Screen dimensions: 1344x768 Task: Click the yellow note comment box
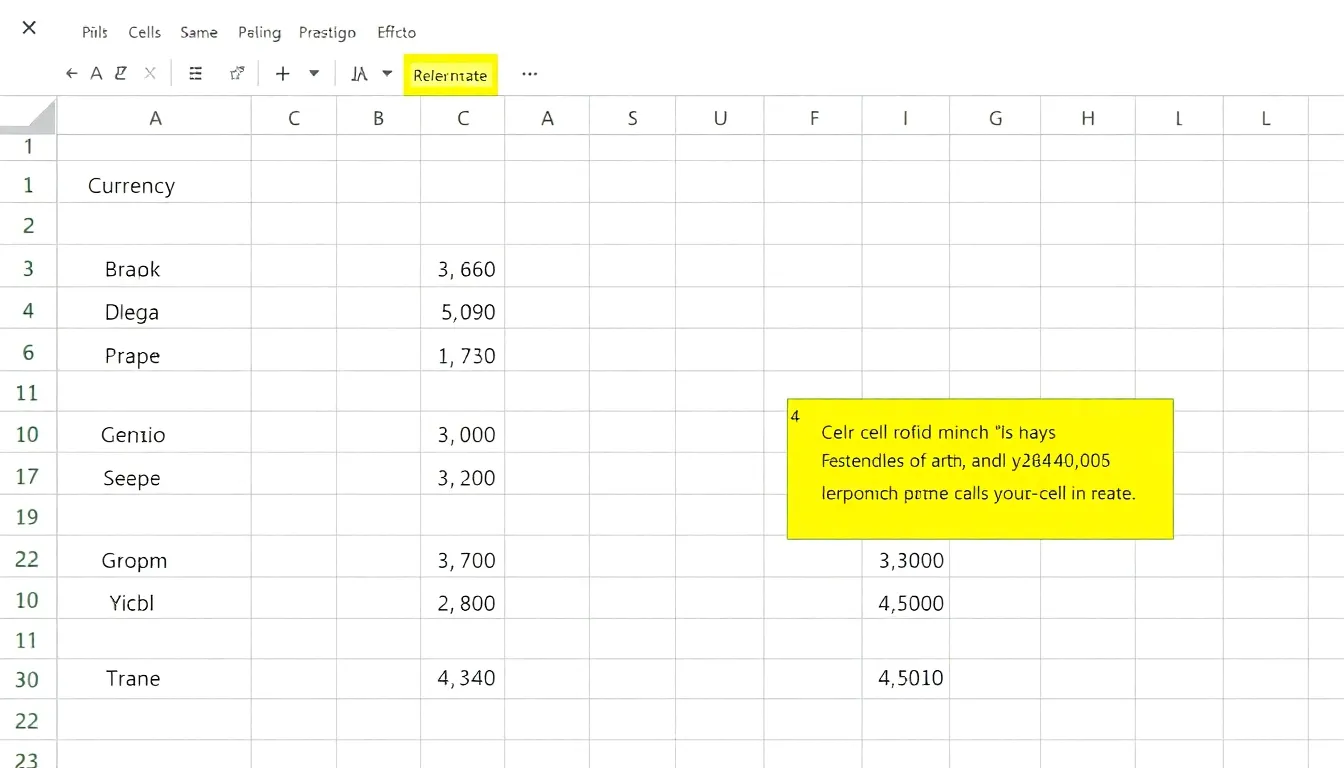click(x=980, y=469)
